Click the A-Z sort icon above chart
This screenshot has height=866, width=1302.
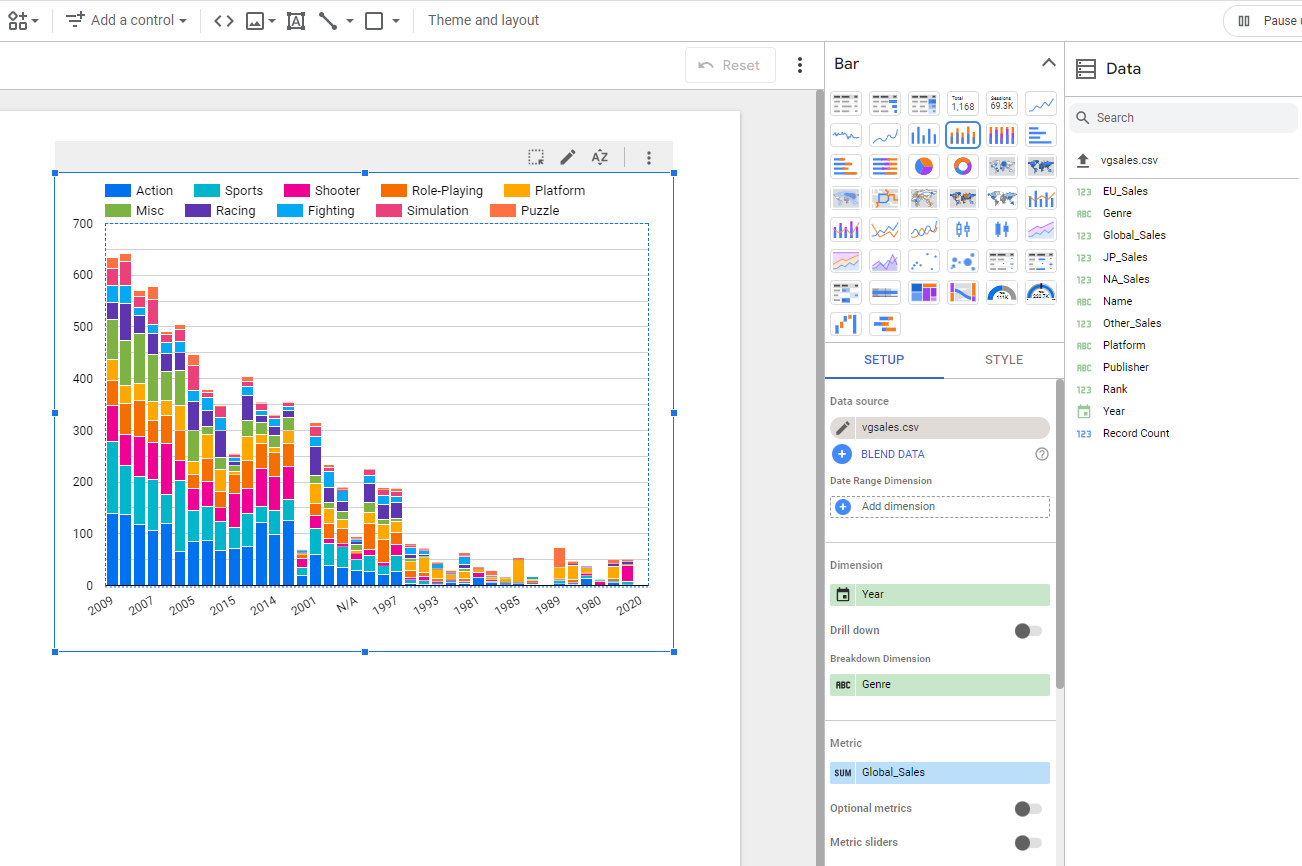pyautogui.click(x=600, y=157)
